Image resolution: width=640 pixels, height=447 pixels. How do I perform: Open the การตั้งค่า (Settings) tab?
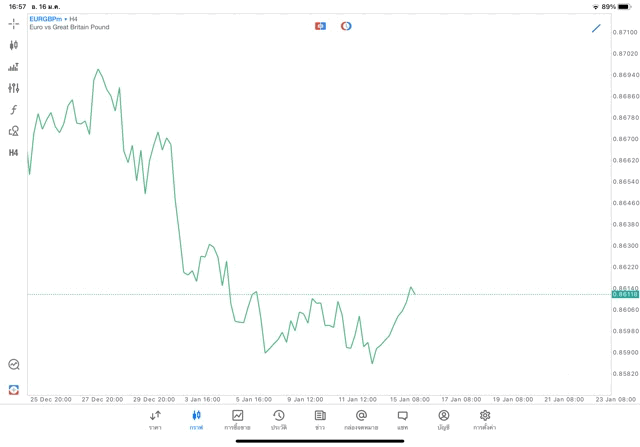pos(485,420)
